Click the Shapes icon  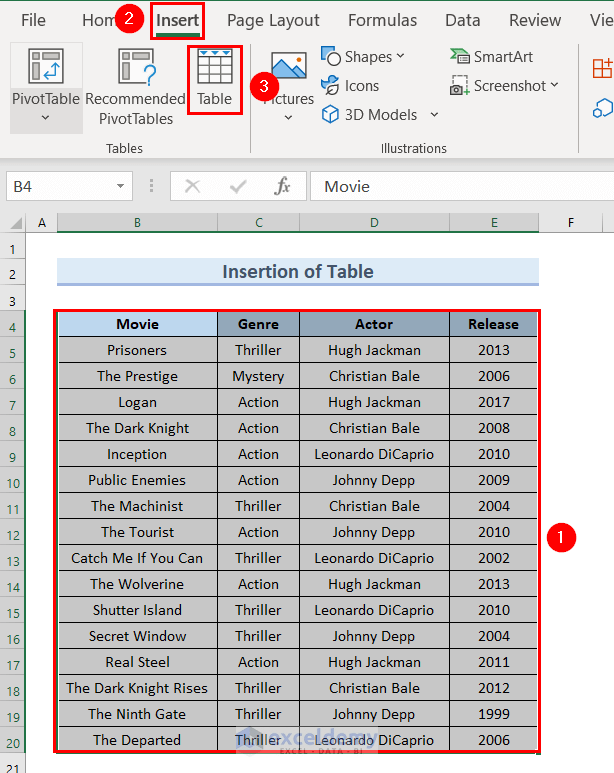coord(330,56)
